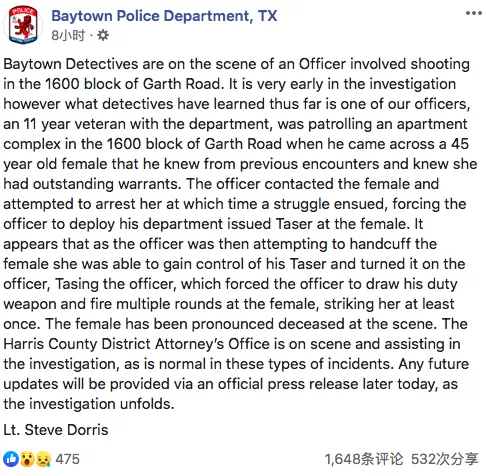Viewport: 486px width, 476px height.
Task: Open the 532次分享 shares list
Action: tap(445, 459)
